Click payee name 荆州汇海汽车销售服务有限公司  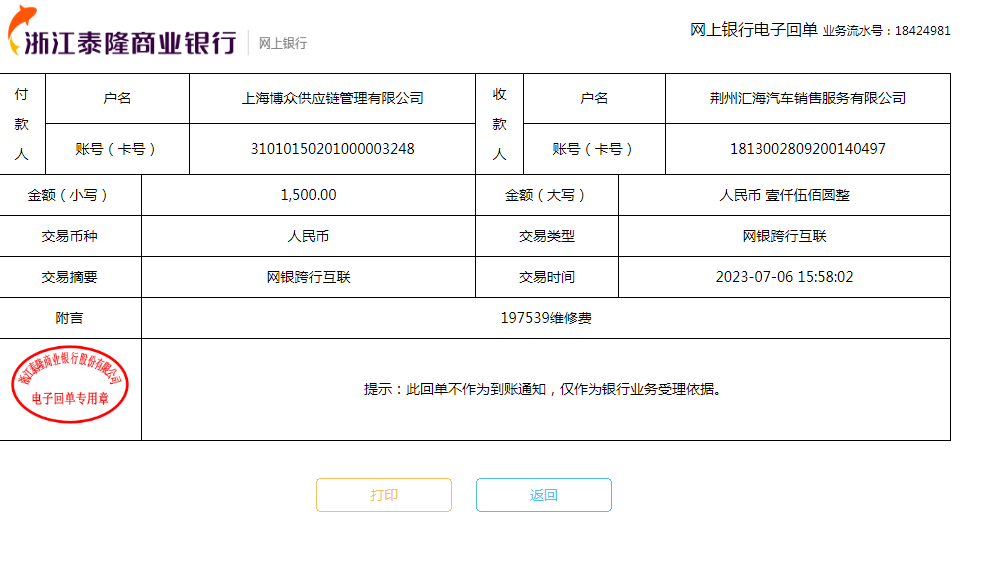[x=807, y=98]
